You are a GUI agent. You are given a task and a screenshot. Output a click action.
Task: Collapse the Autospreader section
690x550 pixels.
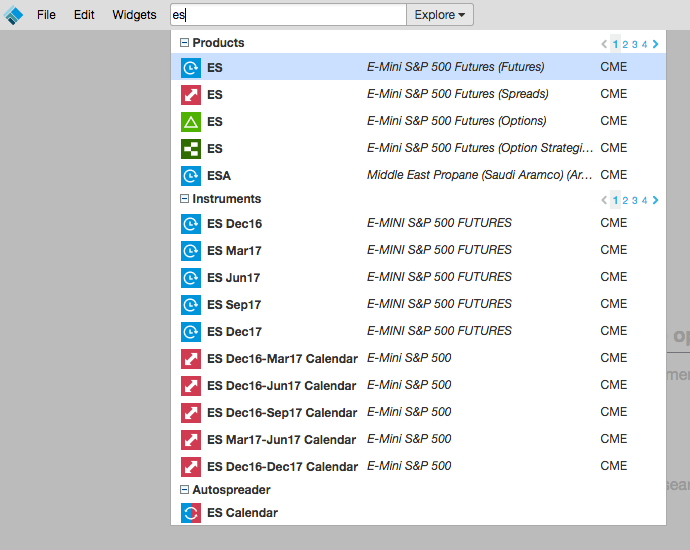[x=184, y=490]
